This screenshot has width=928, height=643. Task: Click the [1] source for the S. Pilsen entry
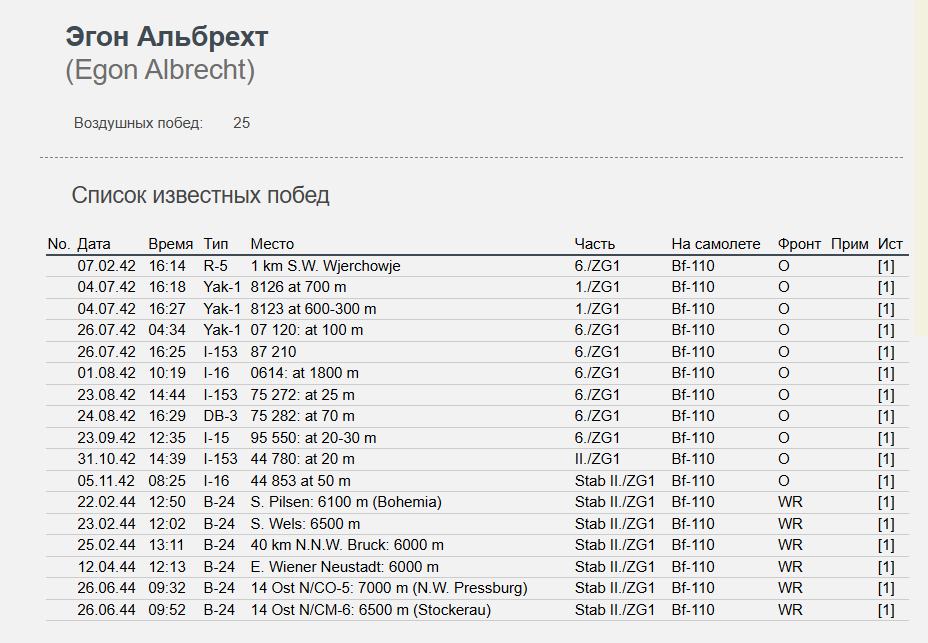[x=886, y=502]
